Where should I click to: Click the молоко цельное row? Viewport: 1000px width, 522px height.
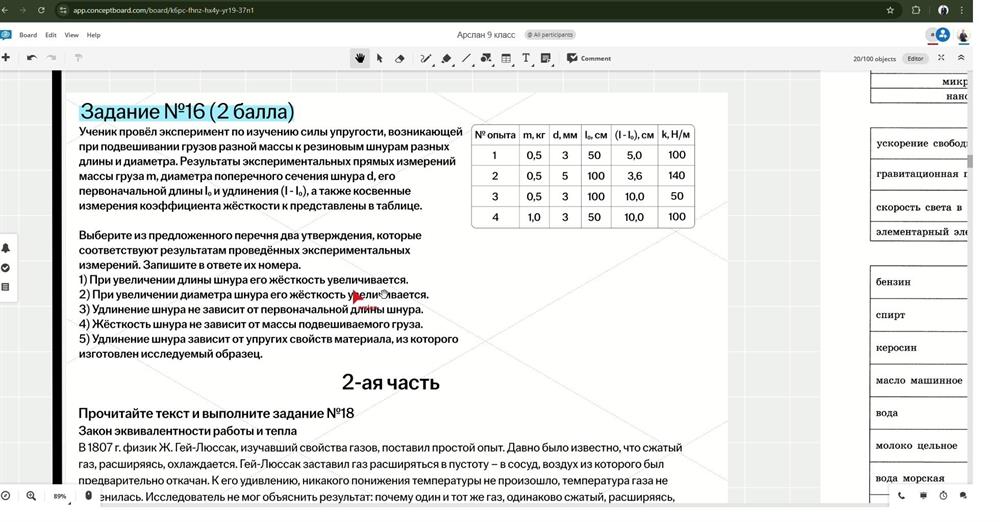tap(919, 445)
